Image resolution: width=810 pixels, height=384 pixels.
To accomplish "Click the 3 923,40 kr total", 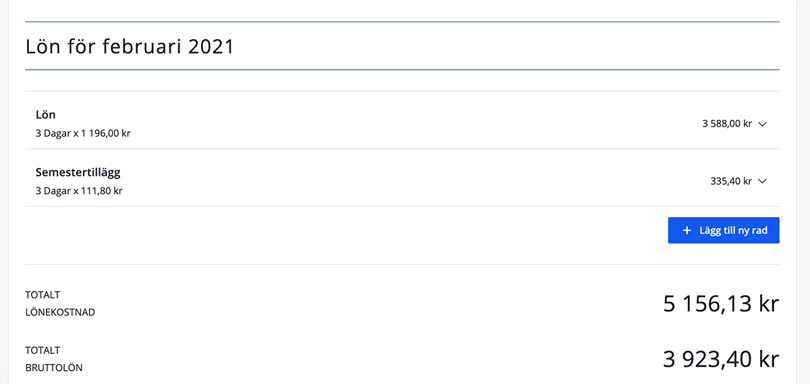I will pos(721,359).
